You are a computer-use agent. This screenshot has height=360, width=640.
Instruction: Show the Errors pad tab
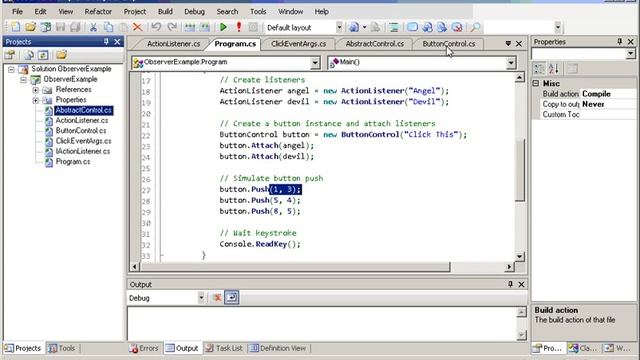click(x=144, y=348)
